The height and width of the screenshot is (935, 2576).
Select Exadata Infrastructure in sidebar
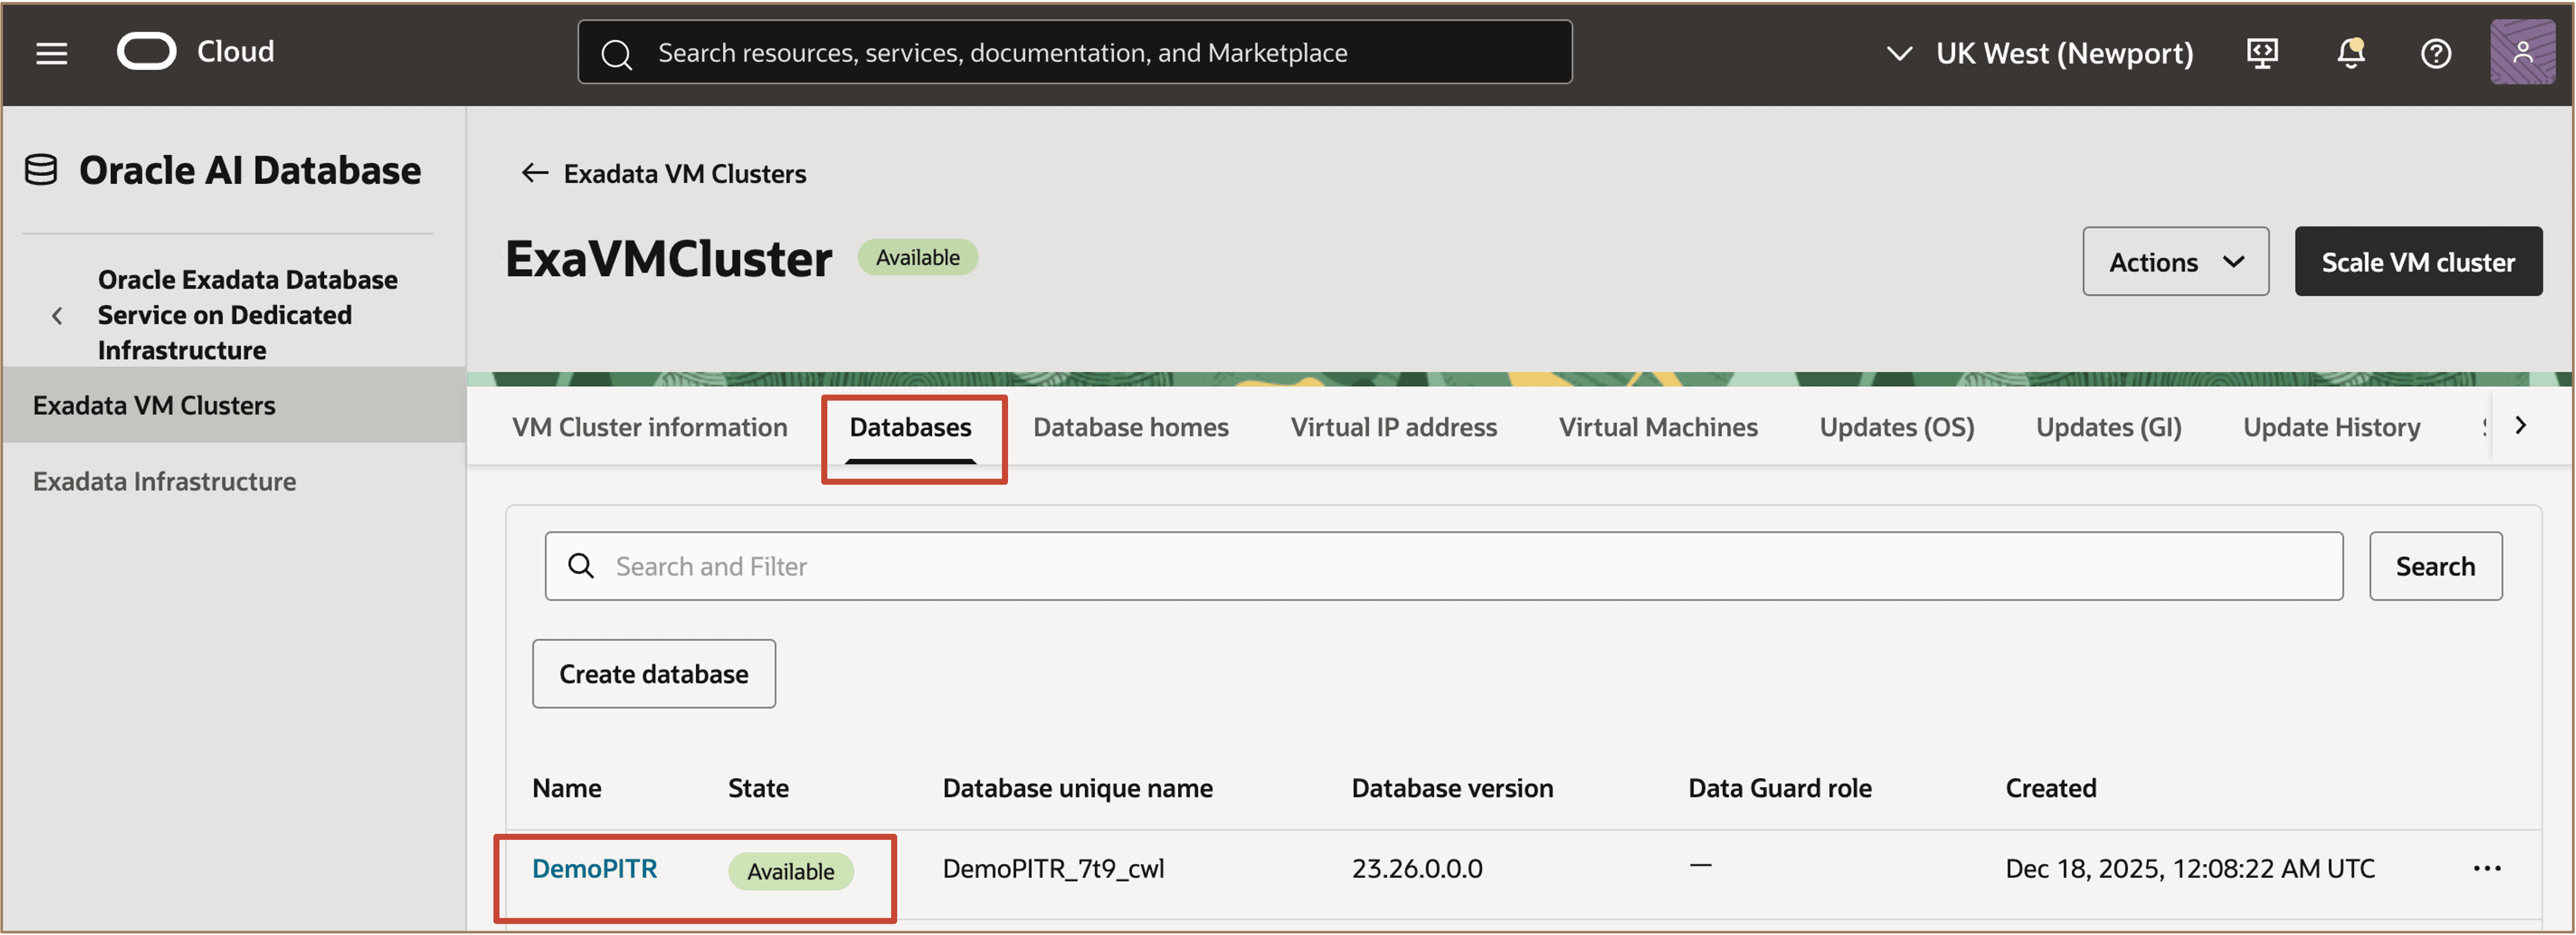point(164,481)
